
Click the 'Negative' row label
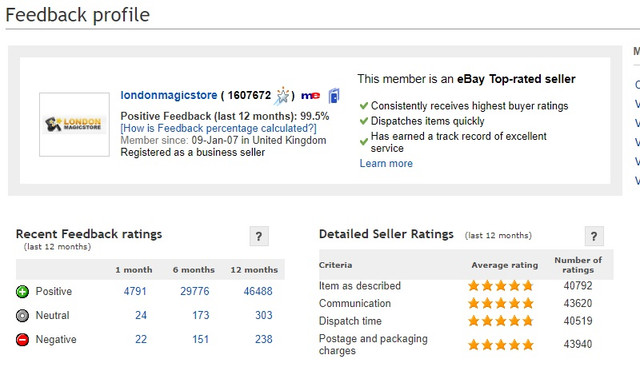pos(56,339)
